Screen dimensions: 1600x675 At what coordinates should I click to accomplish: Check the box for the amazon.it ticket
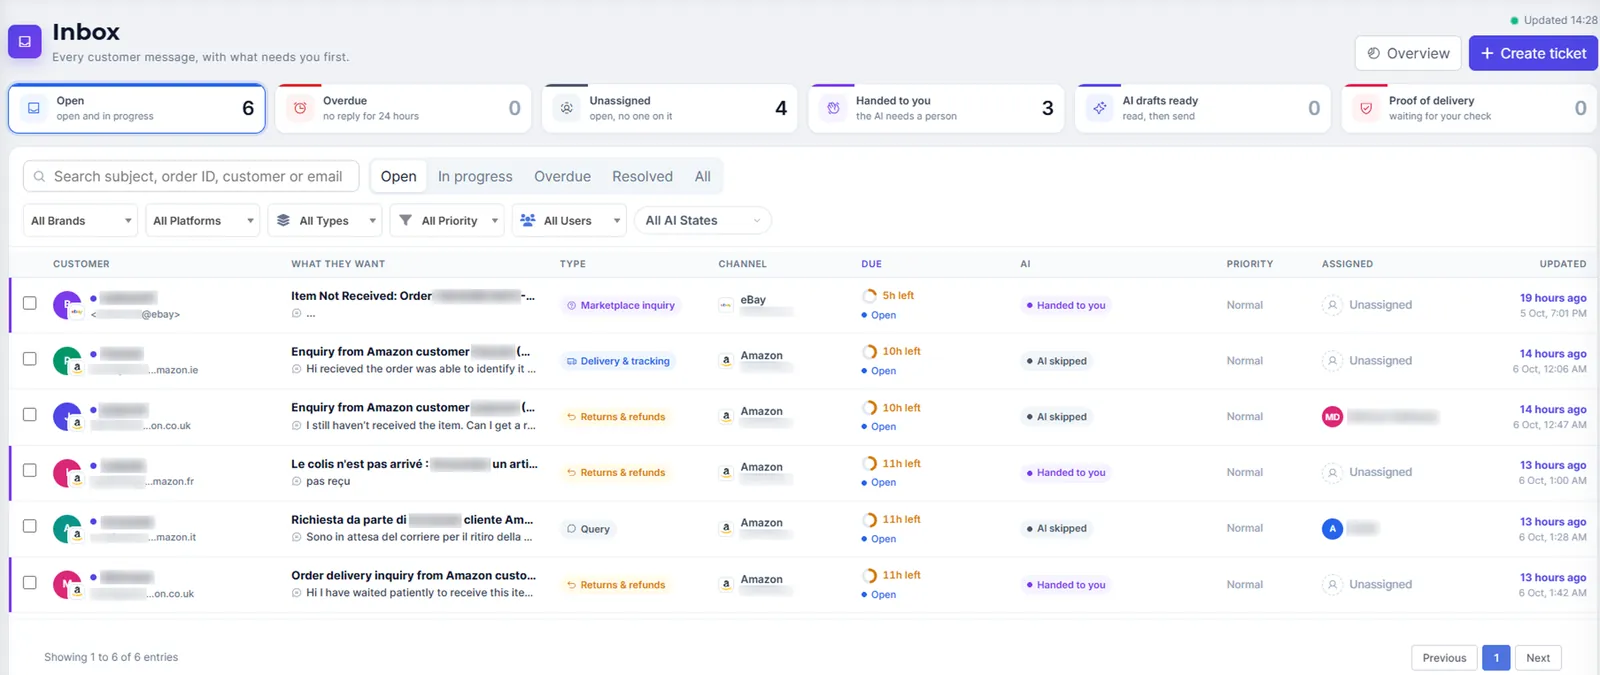click(30, 526)
